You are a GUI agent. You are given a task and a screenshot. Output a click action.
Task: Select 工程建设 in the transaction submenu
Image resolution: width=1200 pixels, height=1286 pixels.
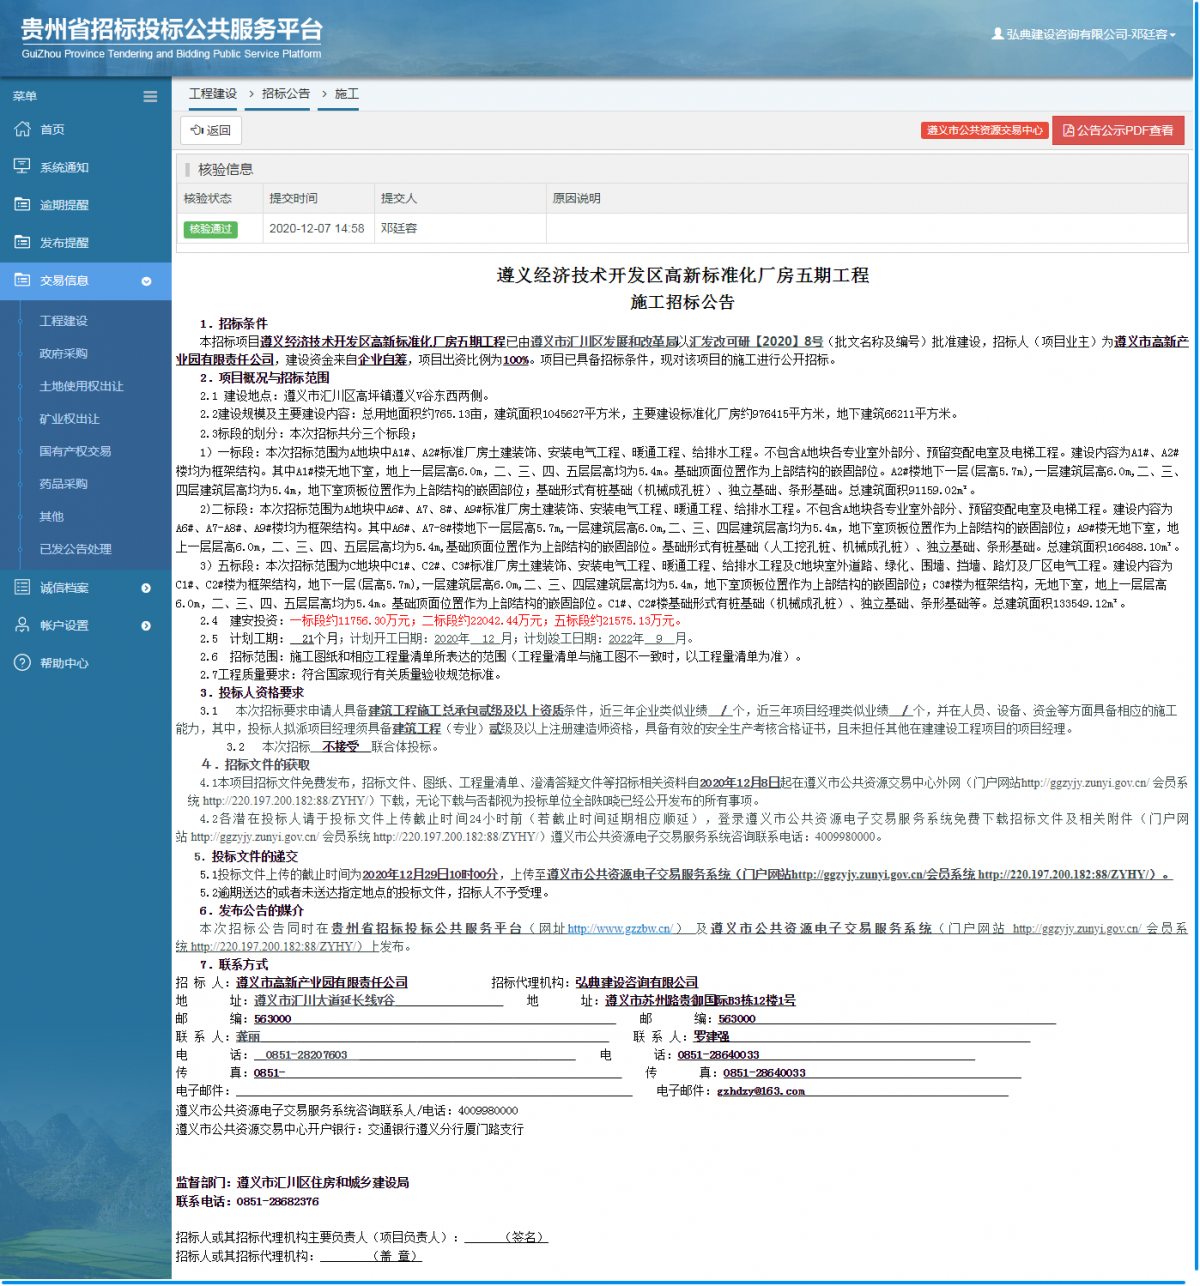tap(67, 321)
